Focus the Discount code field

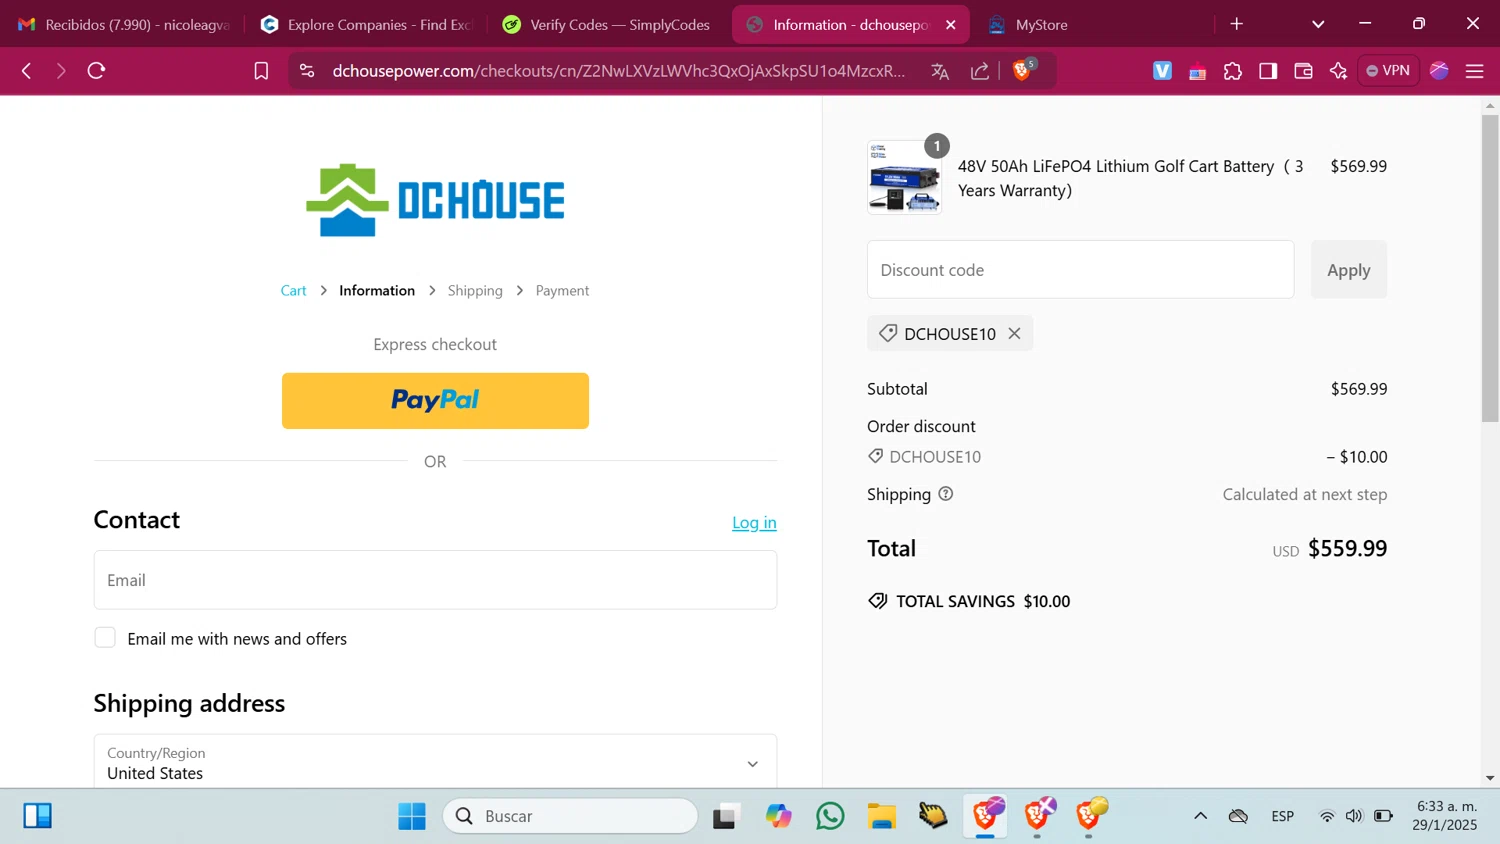coord(1080,270)
